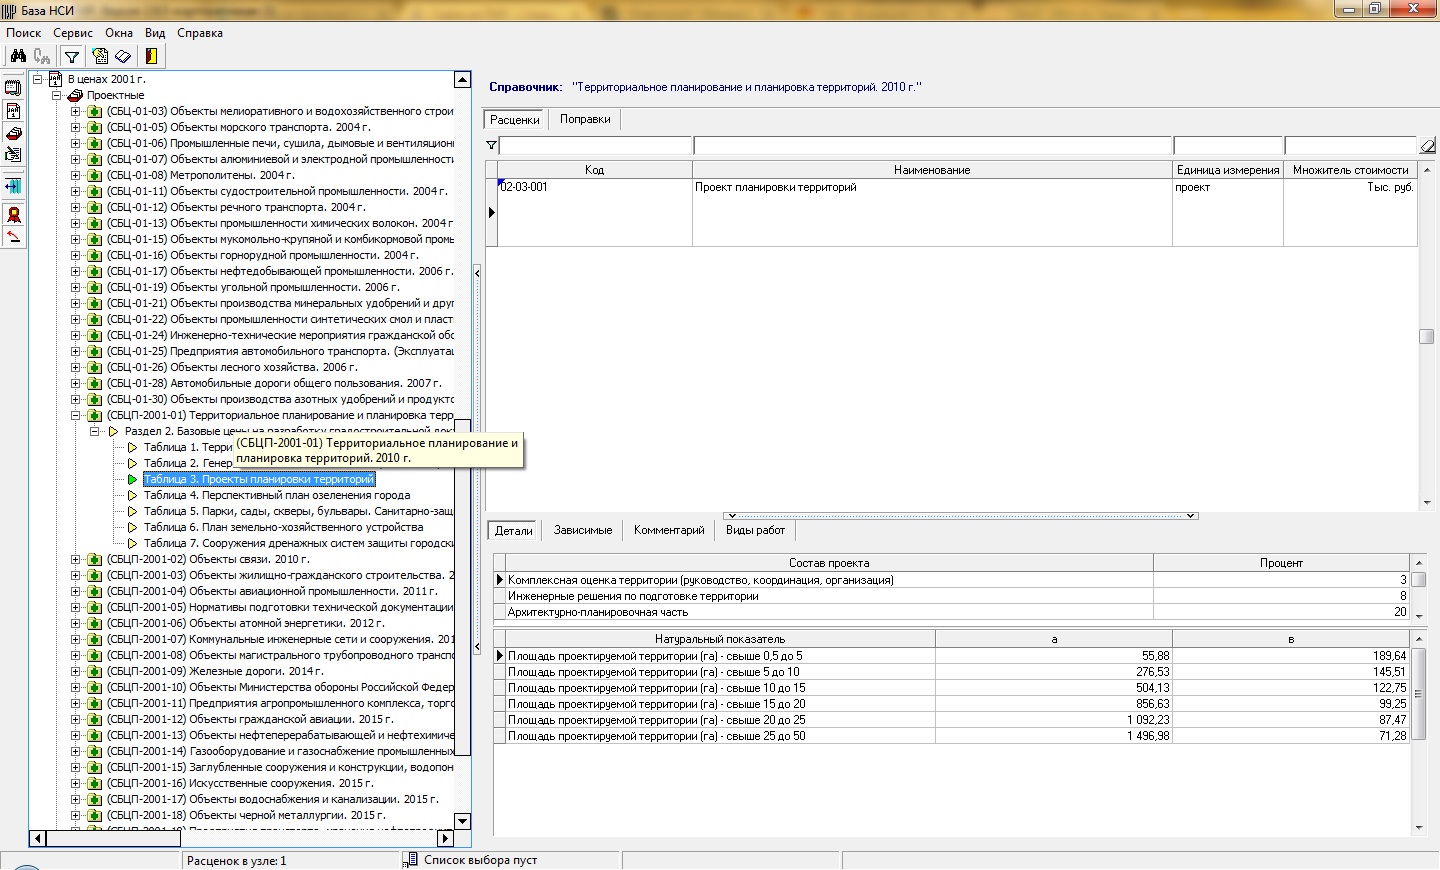Click the binoculars search icon
The image size is (1440, 870).
18,57
